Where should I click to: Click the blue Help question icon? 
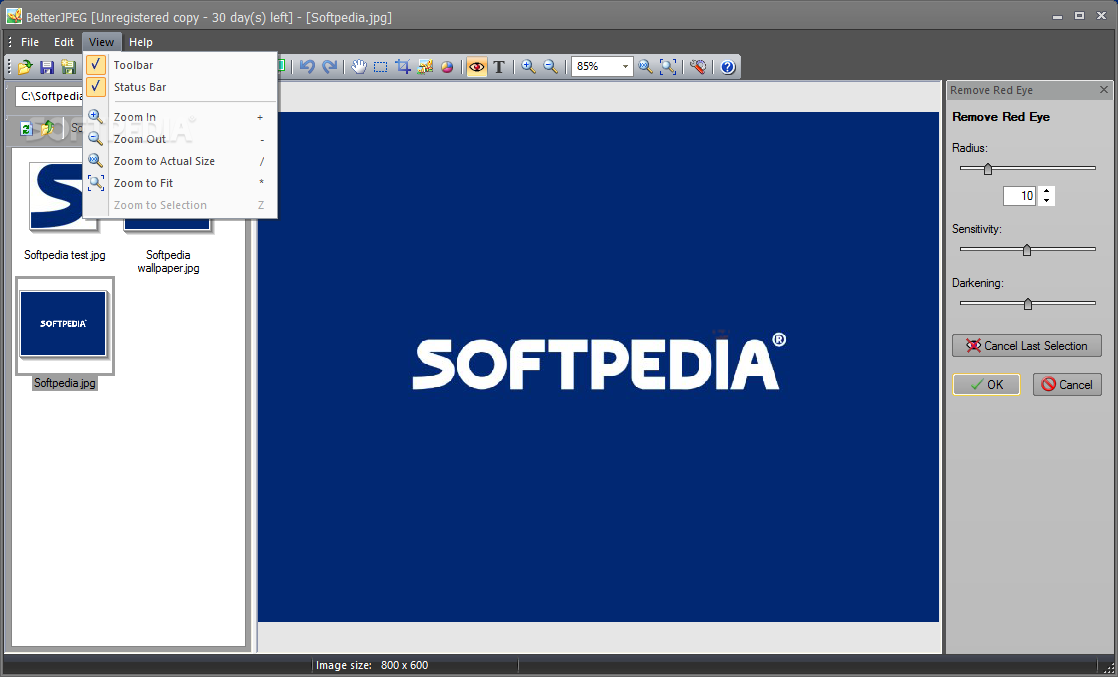727,67
